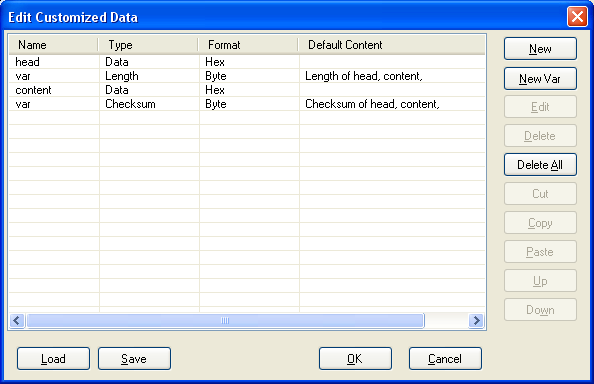This screenshot has width=594, height=384.
Task: Select 'var' name in Length row
Action: click(23, 76)
